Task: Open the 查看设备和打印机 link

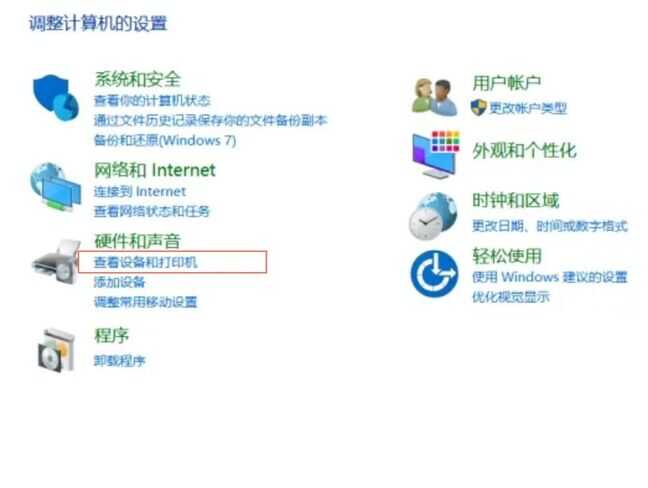Action: (145, 262)
